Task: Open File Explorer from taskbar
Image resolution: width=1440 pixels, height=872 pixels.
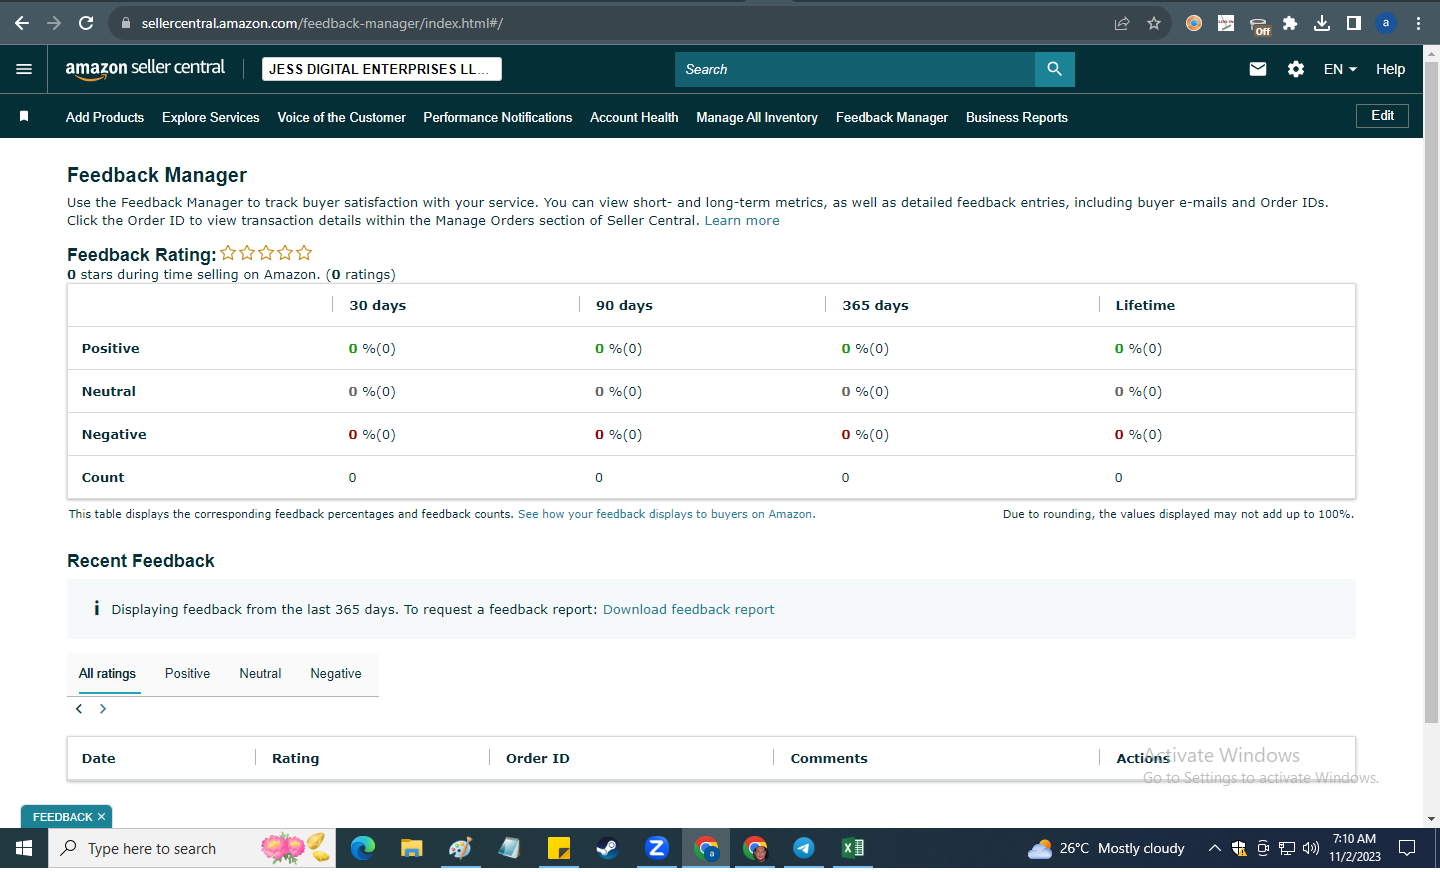Action: [412, 848]
